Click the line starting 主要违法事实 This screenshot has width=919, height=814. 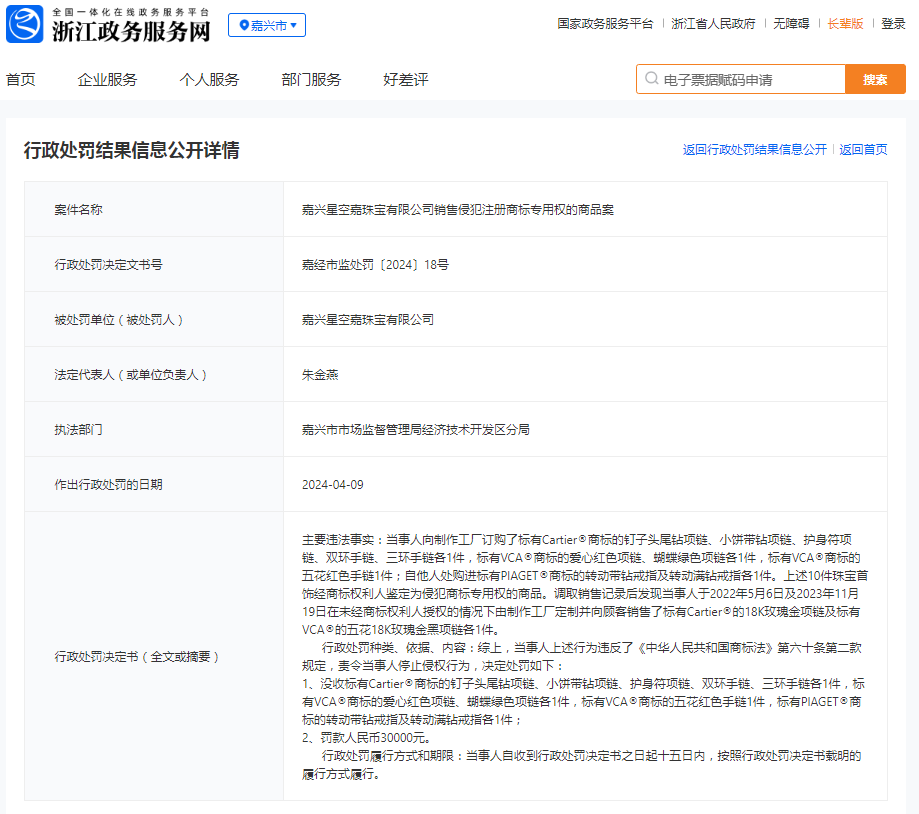point(577,540)
